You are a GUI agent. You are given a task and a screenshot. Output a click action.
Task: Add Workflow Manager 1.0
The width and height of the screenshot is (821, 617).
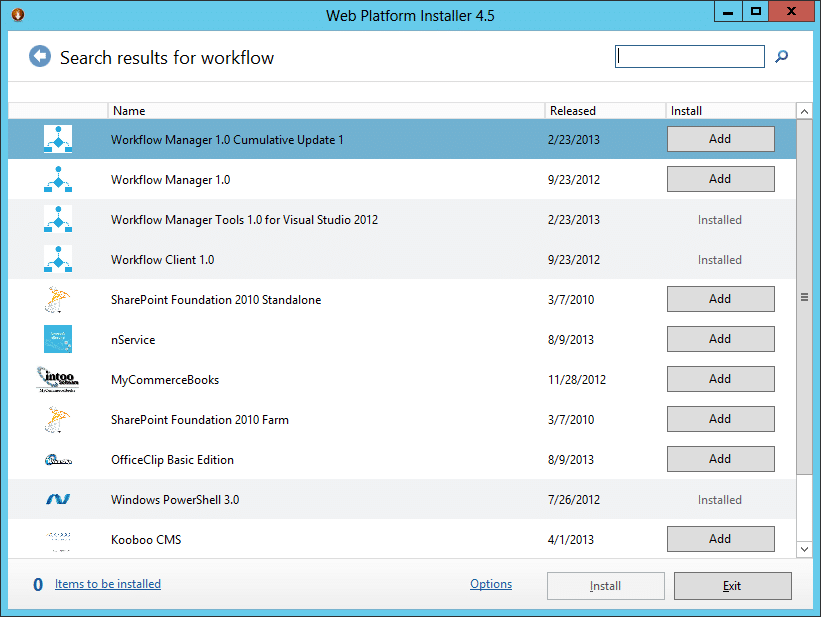tap(720, 179)
